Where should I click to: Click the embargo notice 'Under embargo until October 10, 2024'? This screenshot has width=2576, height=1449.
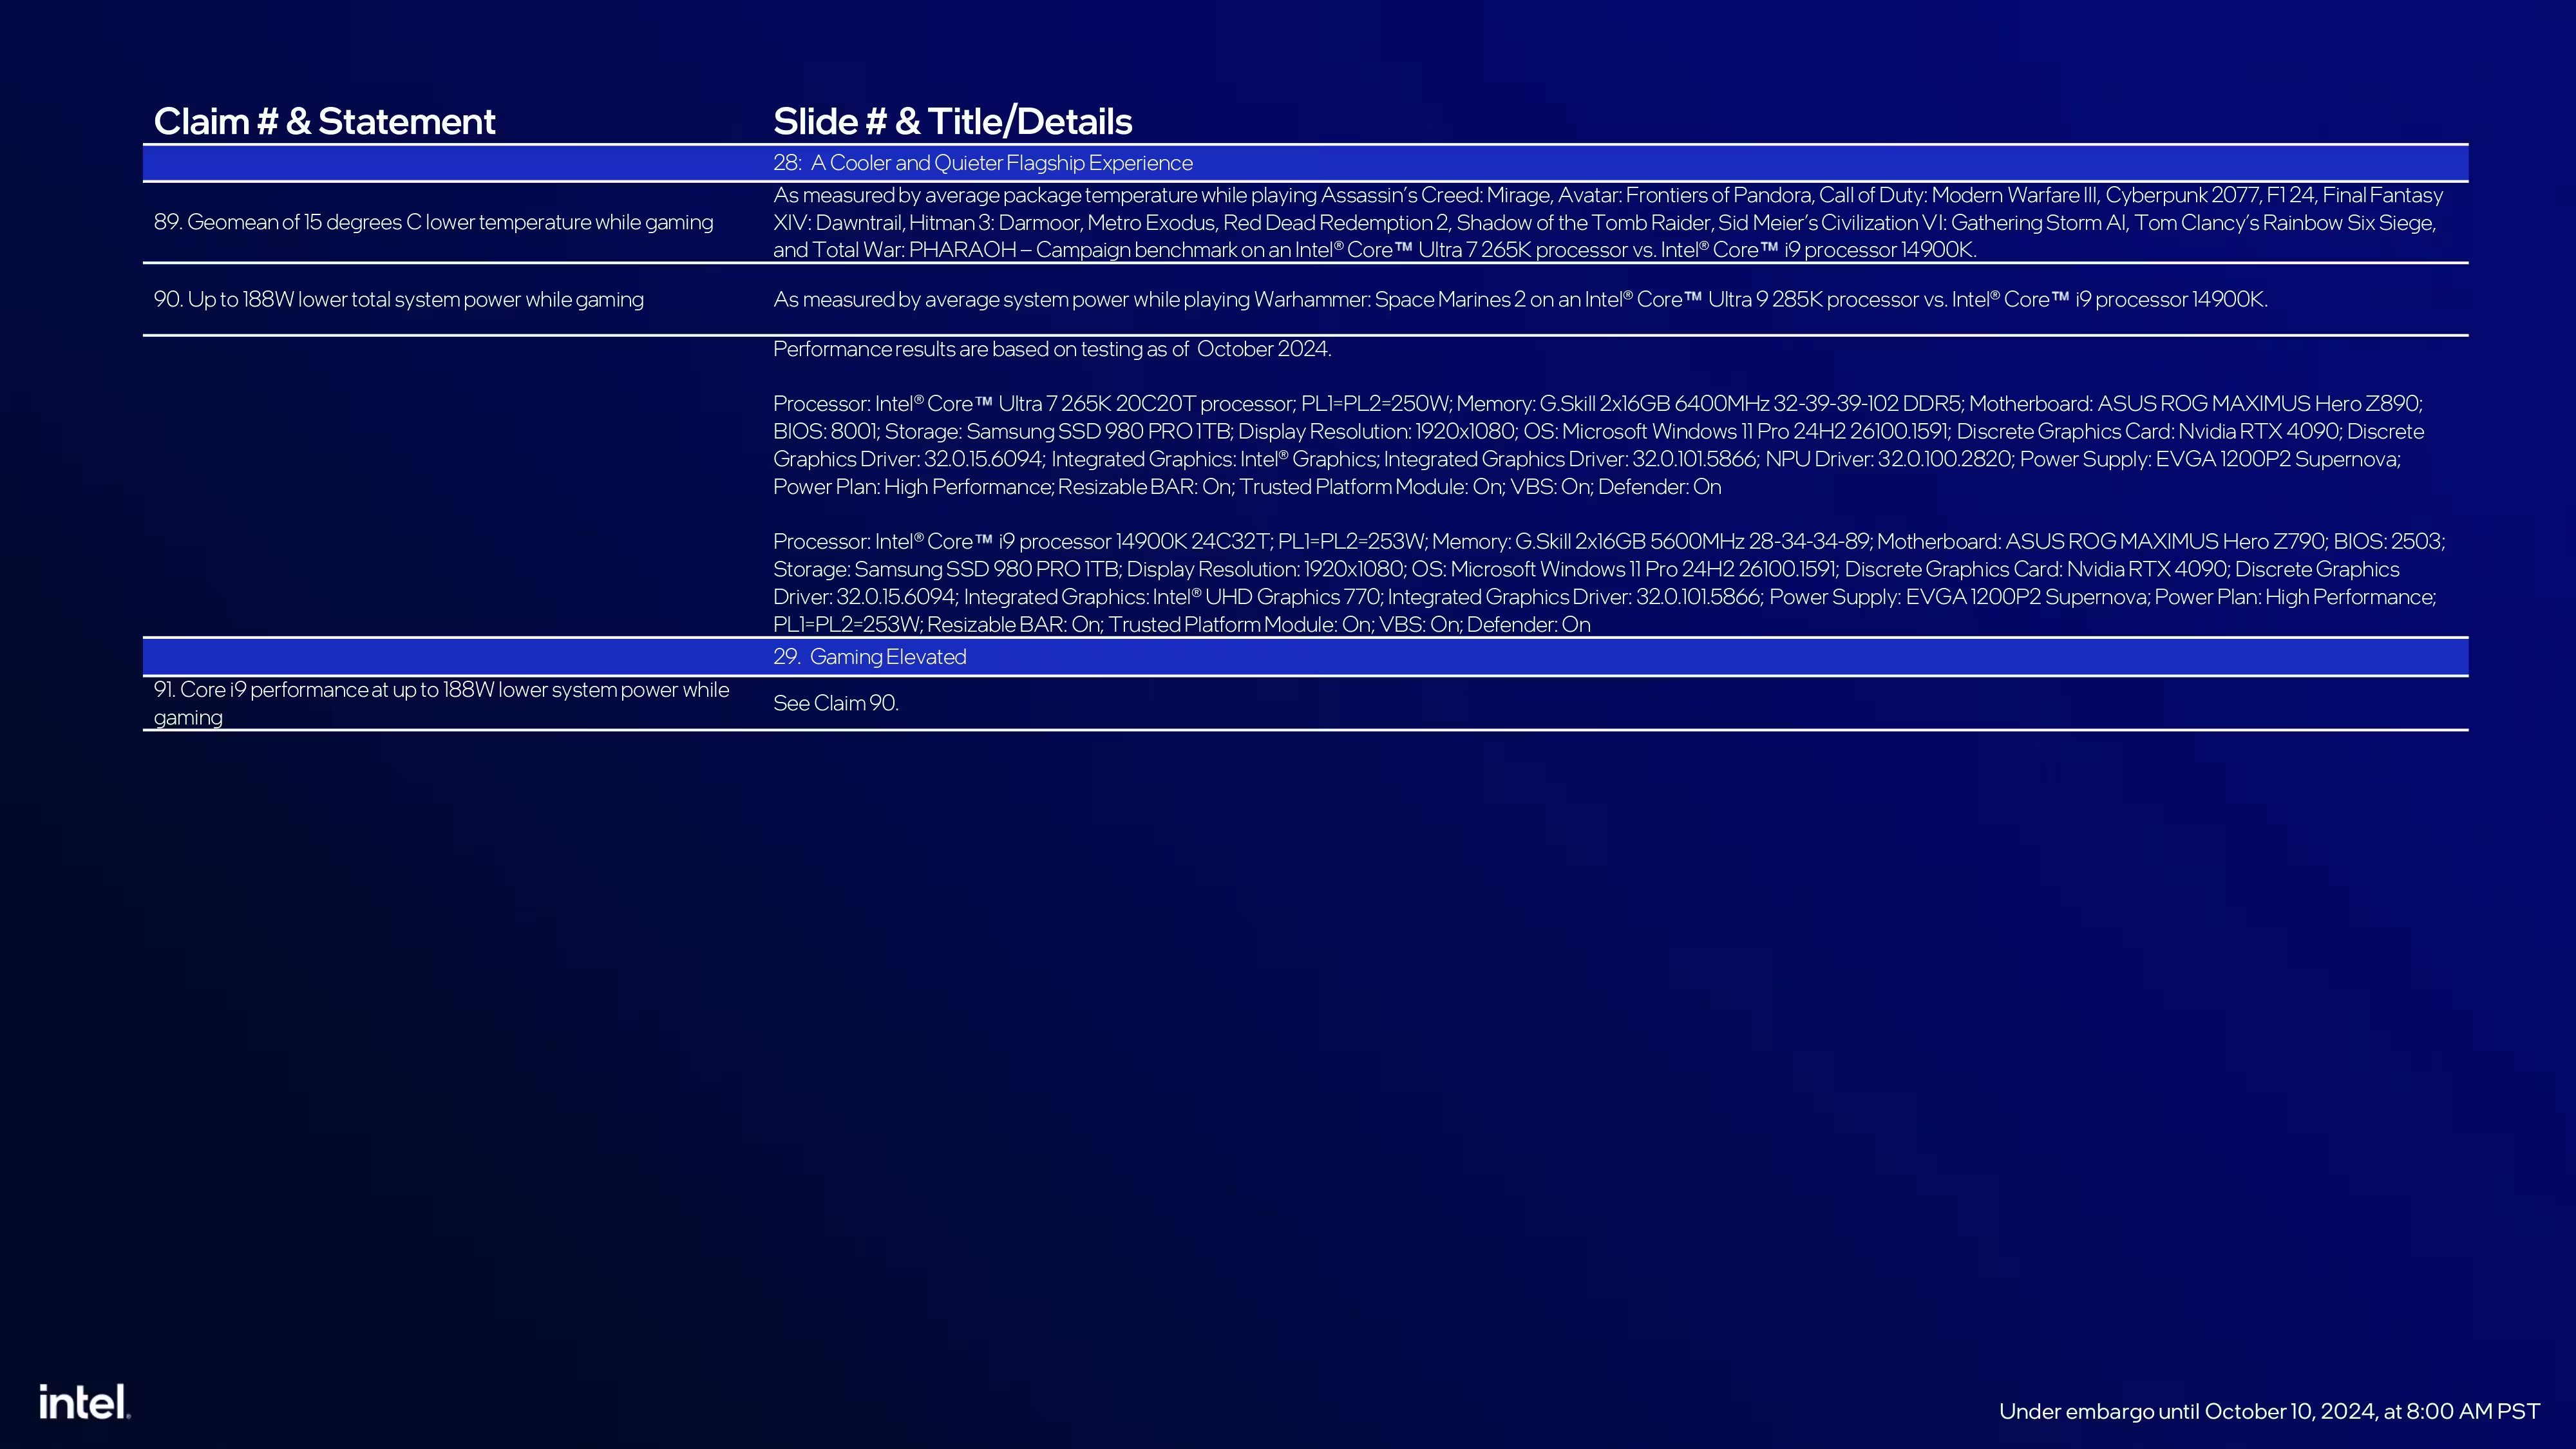2269,1411
